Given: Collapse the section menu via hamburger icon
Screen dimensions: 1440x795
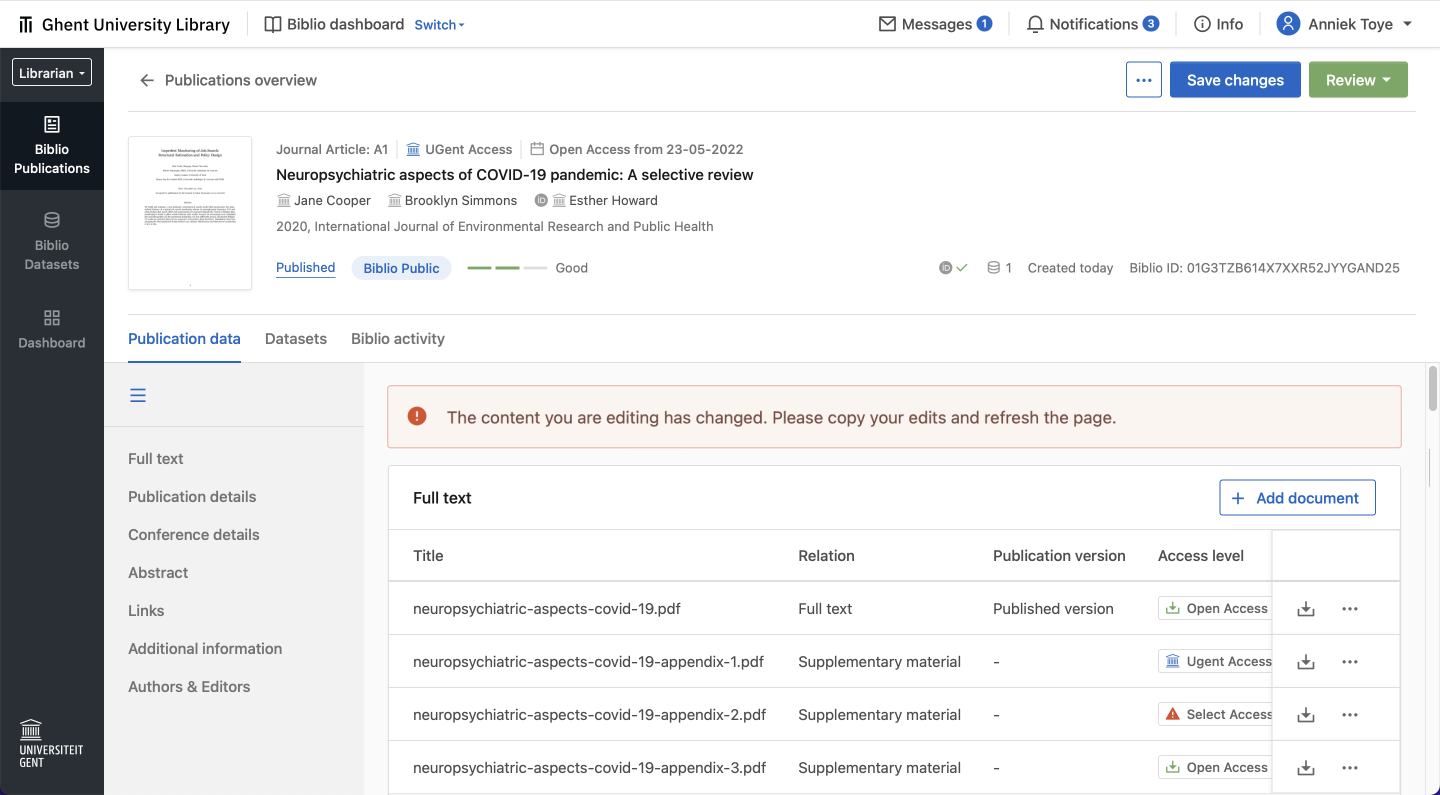Looking at the screenshot, I should click(137, 395).
